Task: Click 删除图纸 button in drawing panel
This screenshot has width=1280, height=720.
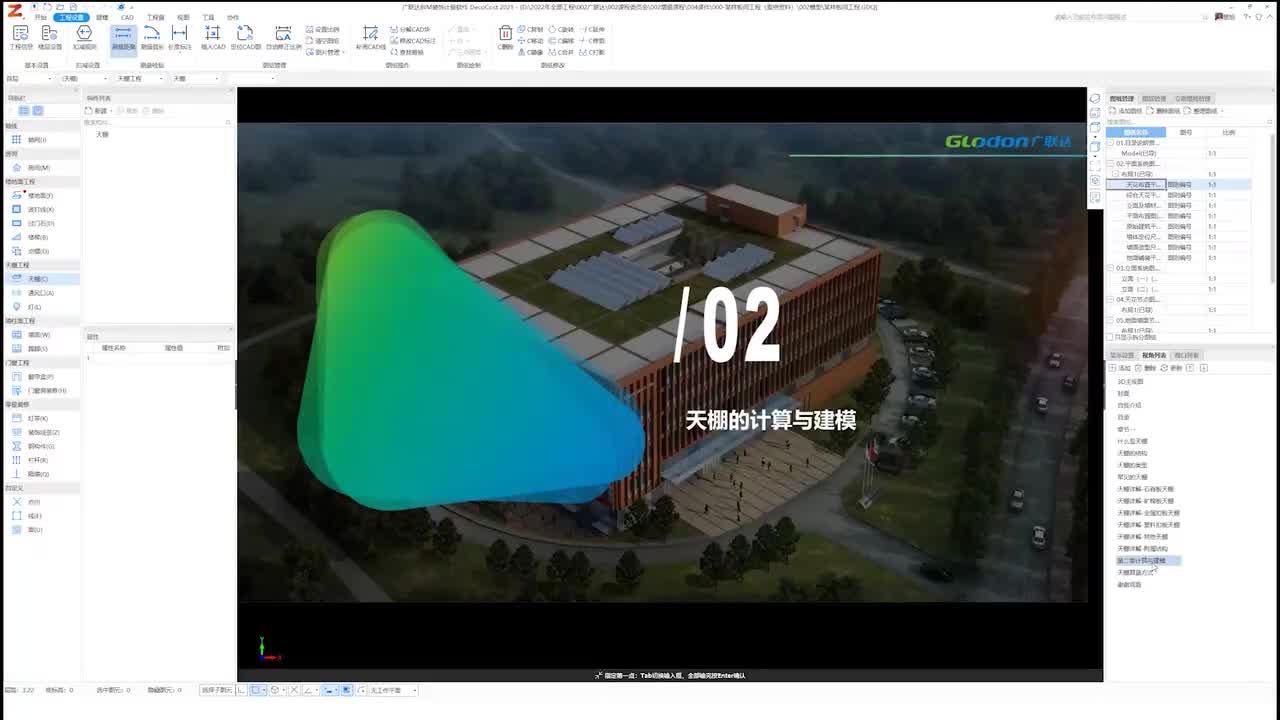Action: (x=1163, y=111)
